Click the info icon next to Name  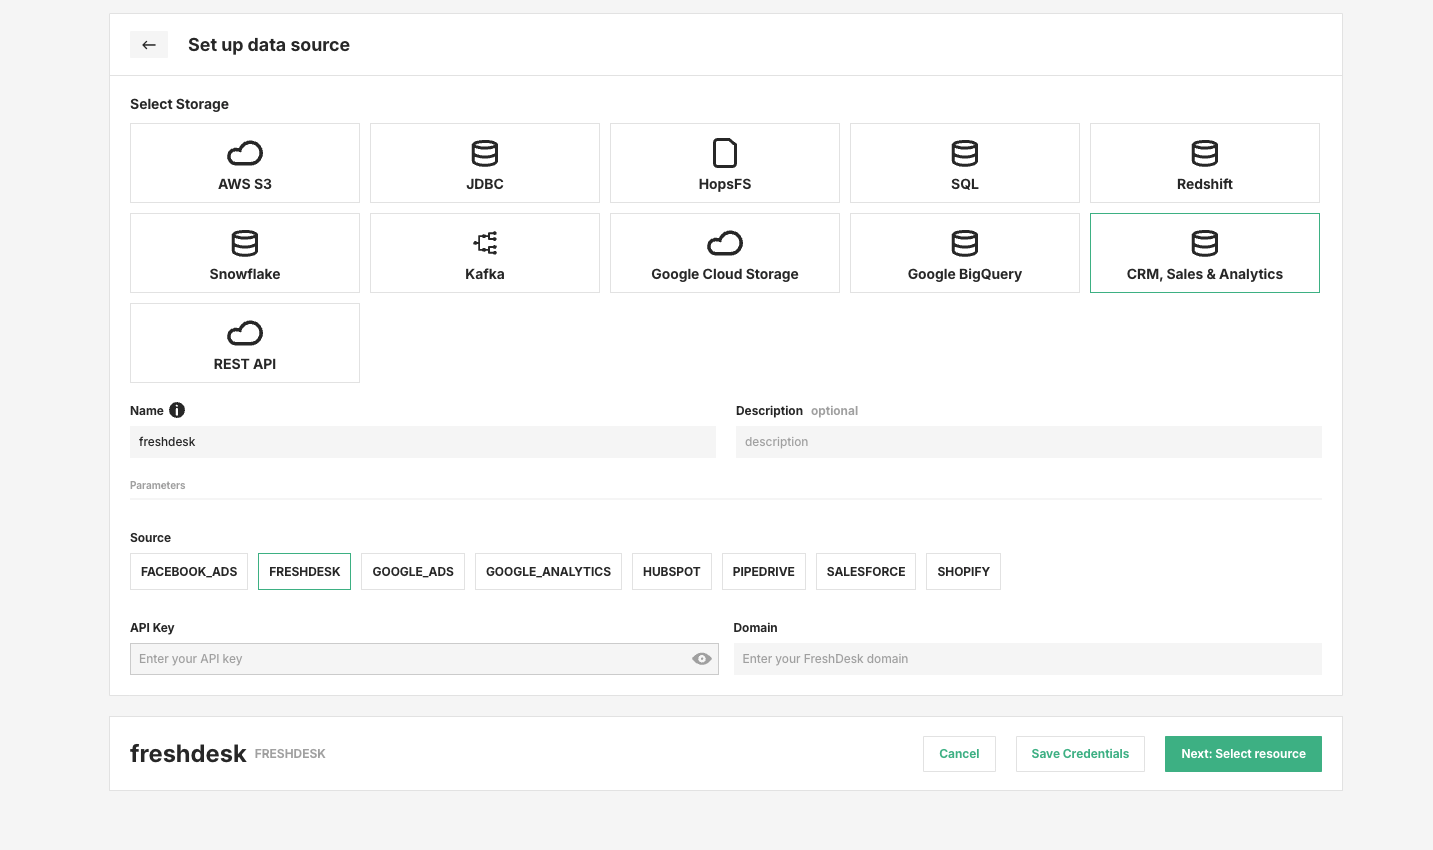click(177, 410)
